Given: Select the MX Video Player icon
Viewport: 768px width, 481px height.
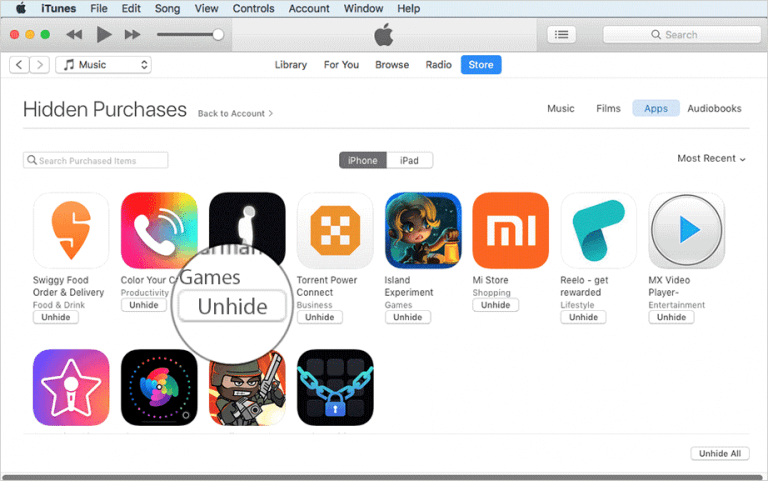Looking at the screenshot, I should [x=686, y=230].
